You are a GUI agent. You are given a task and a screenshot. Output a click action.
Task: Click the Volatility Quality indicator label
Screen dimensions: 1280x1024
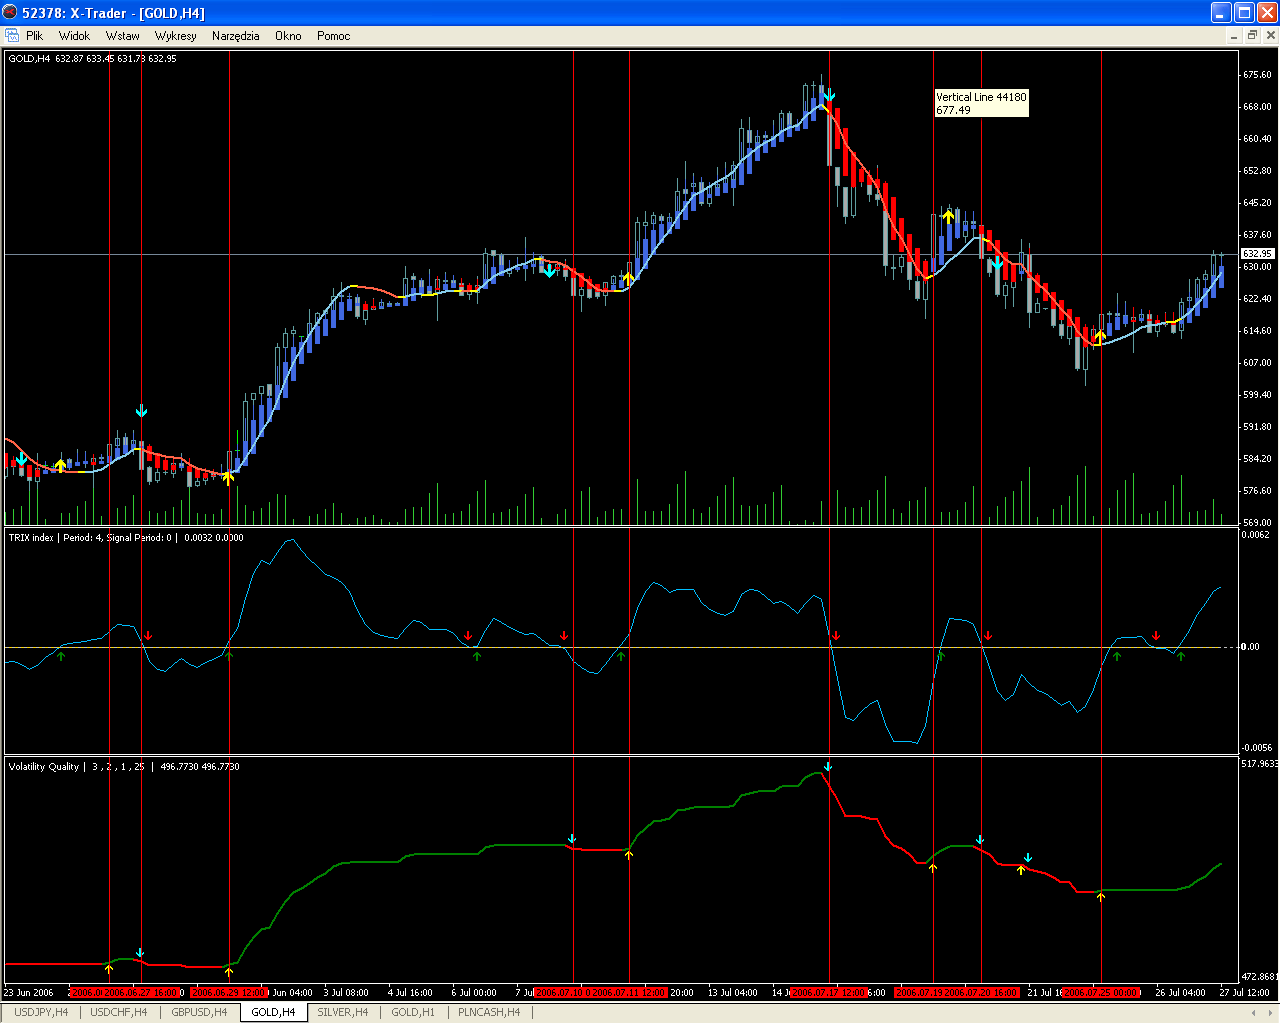tap(124, 767)
